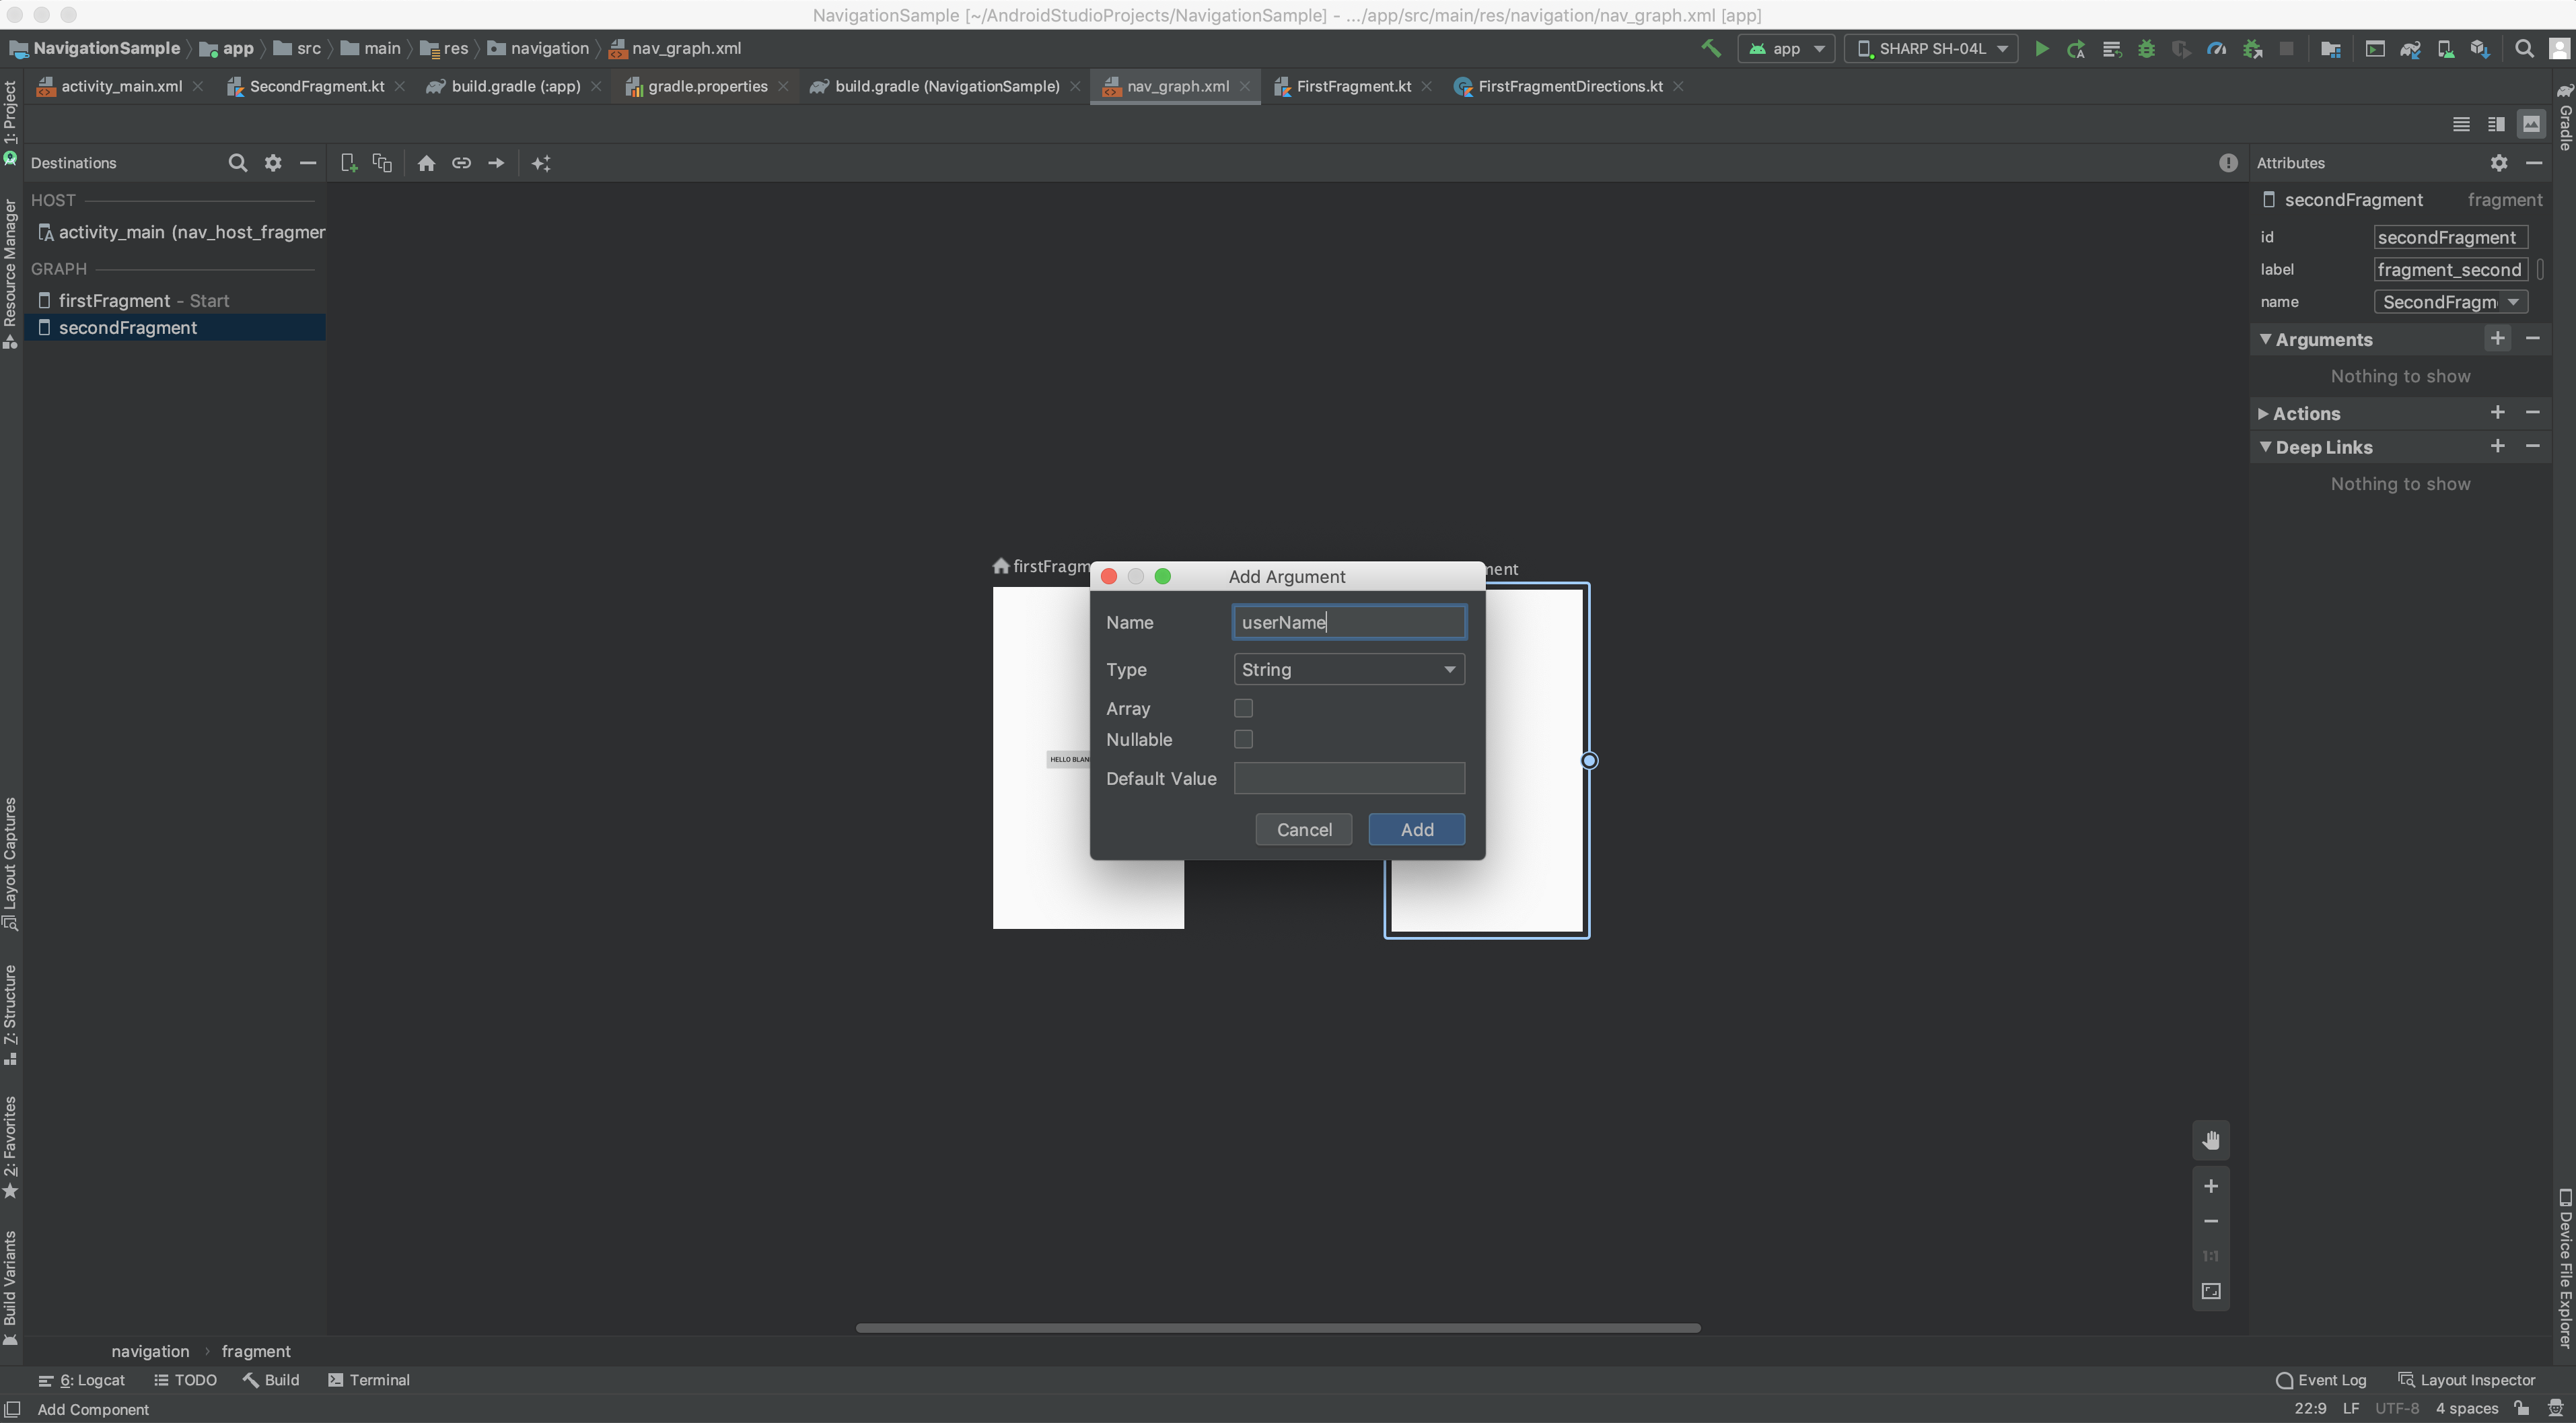Viewport: 2576px width, 1423px height.
Task: Open the Type String dropdown
Action: [1348, 669]
